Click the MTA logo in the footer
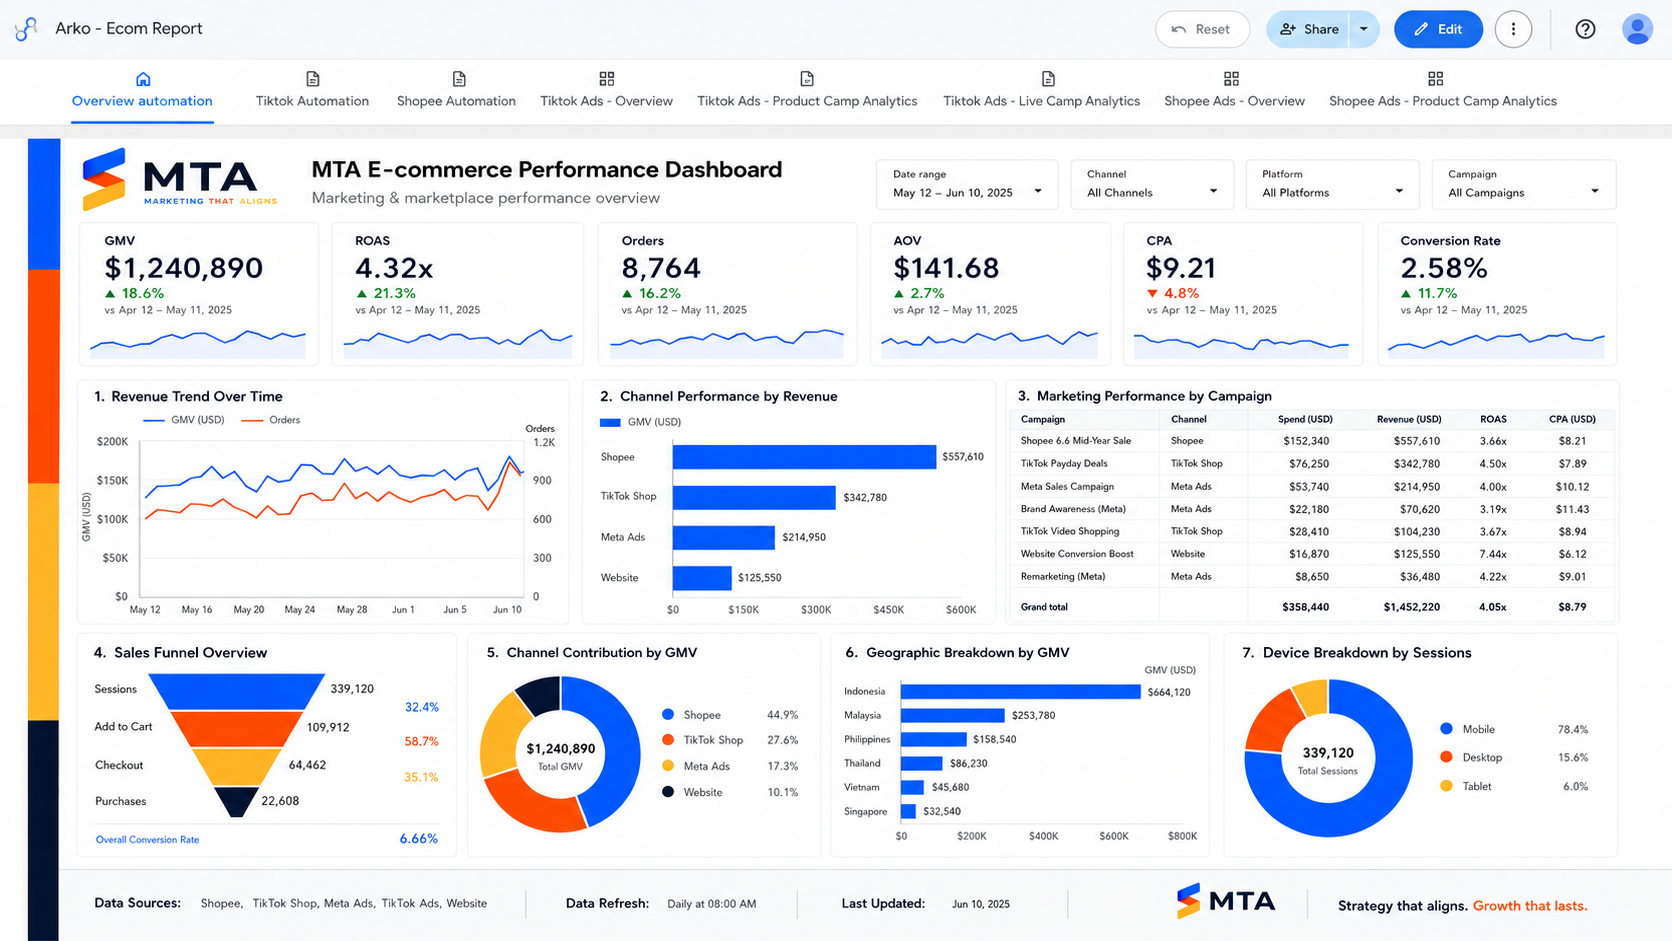Viewport: 1672px width, 941px height. click(1226, 902)
